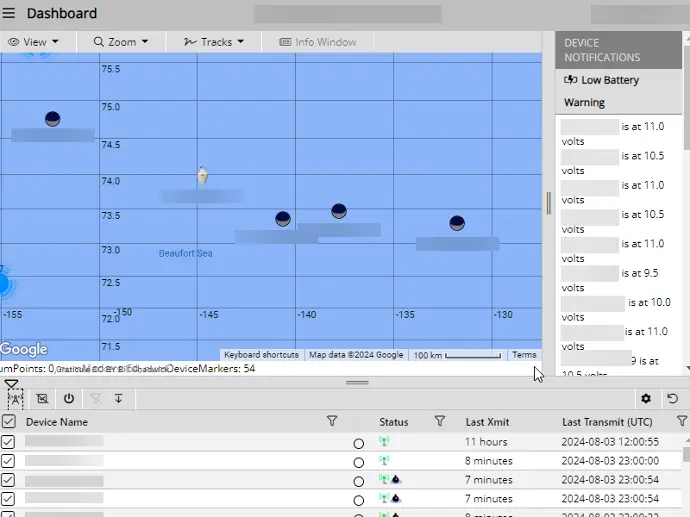The width and height of the screenshot is (690, 517).
Task: Select the circle radio in 11 hours row
Action: point(359,444)
